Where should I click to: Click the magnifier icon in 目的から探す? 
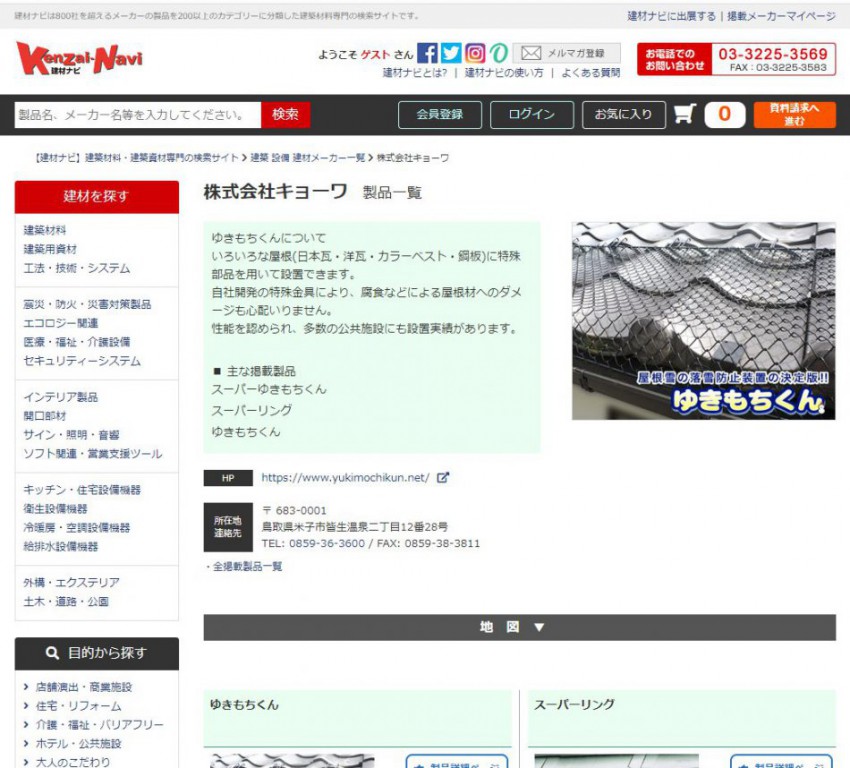[52, 653]
